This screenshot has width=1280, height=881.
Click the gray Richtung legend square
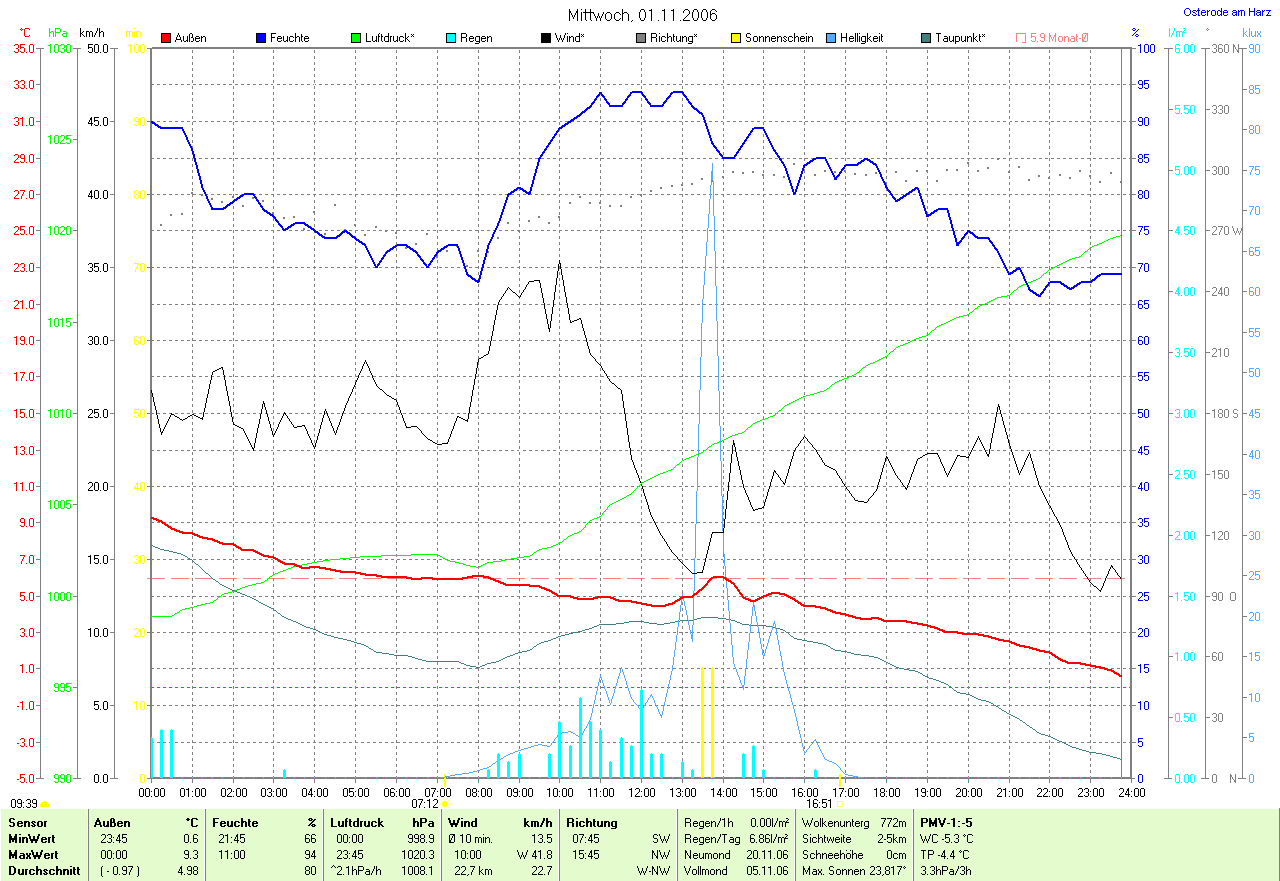641,38
